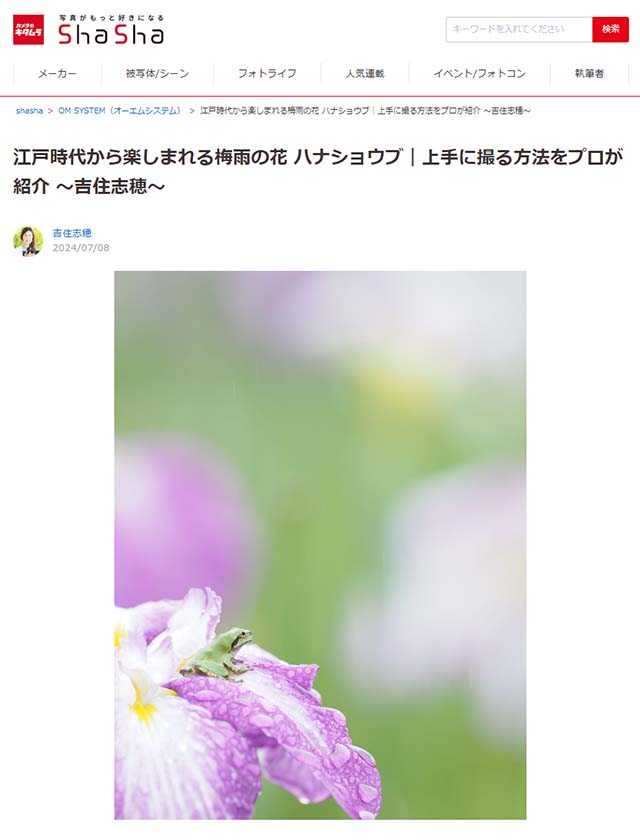640x840 pixels.
Task: Open the メーカー menu
Action: tap(57, 73)
